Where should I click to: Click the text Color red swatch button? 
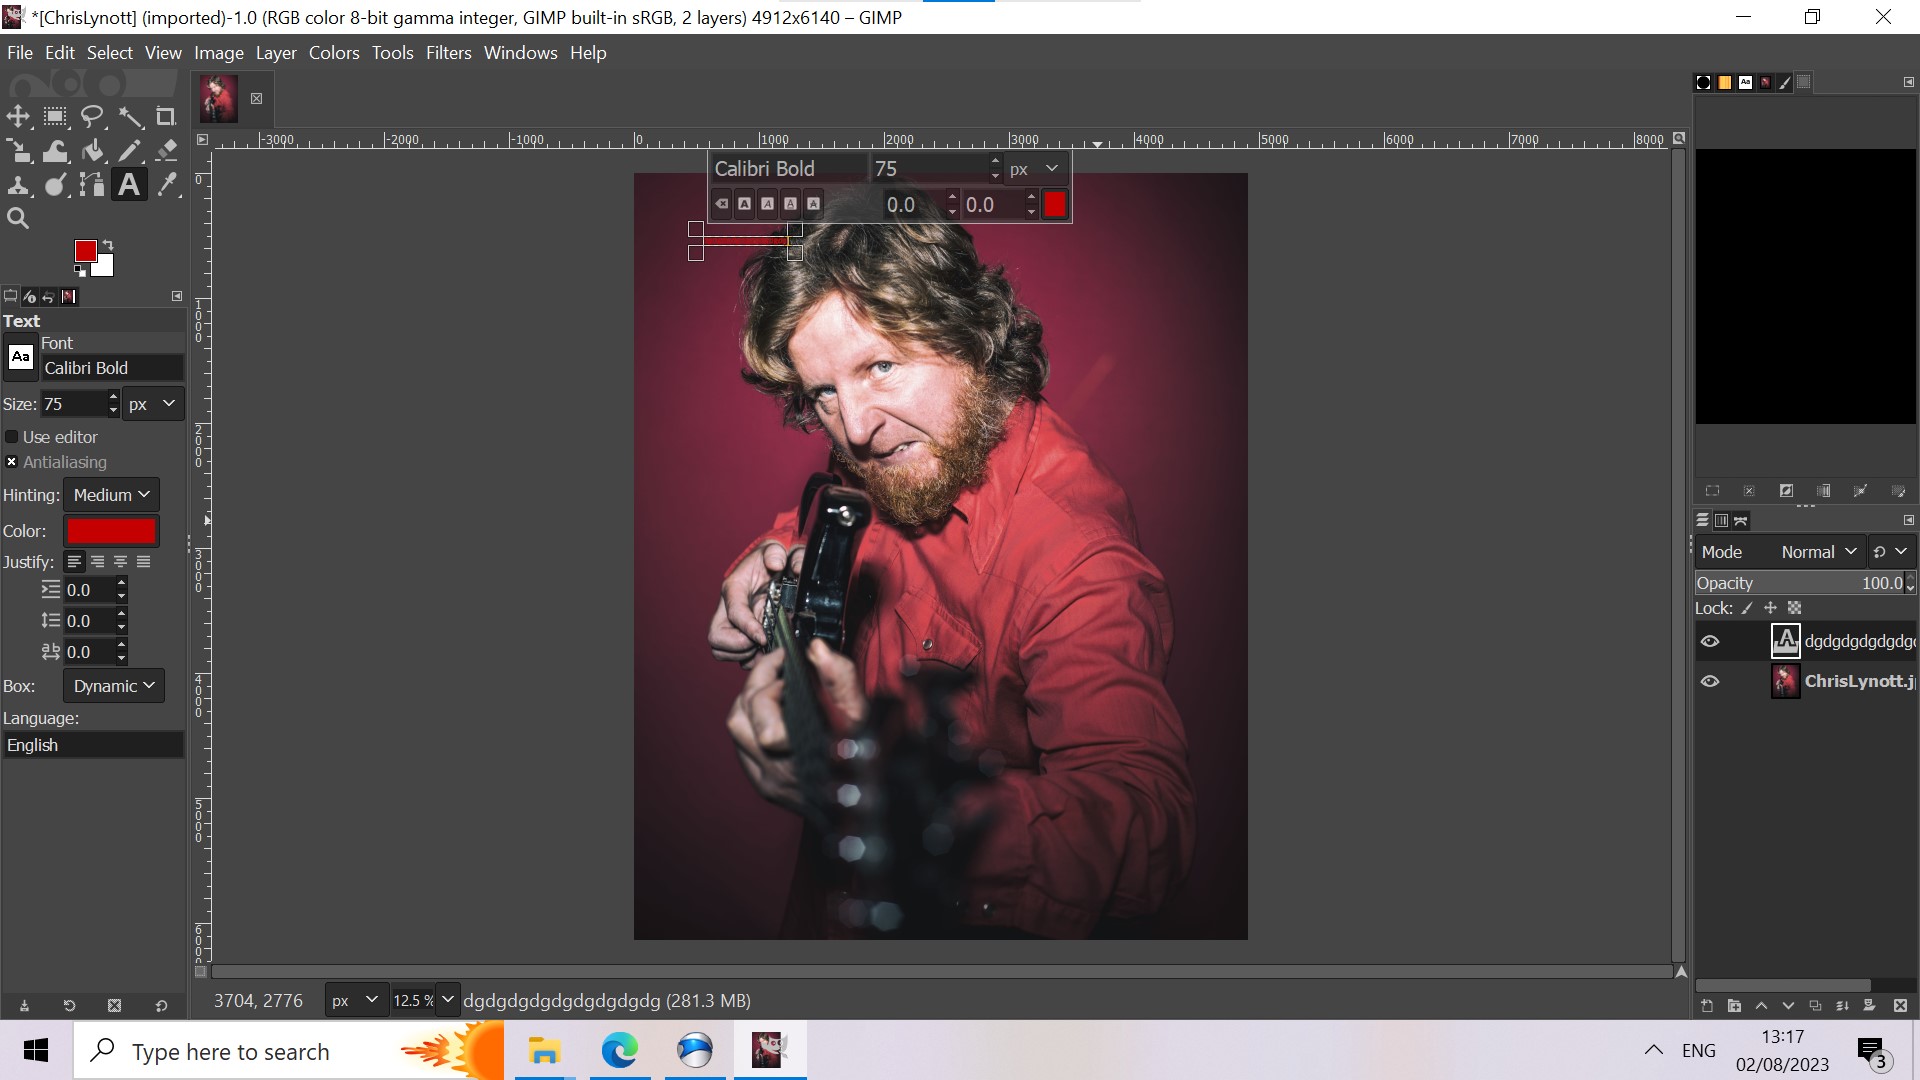(x=111, y=531)
